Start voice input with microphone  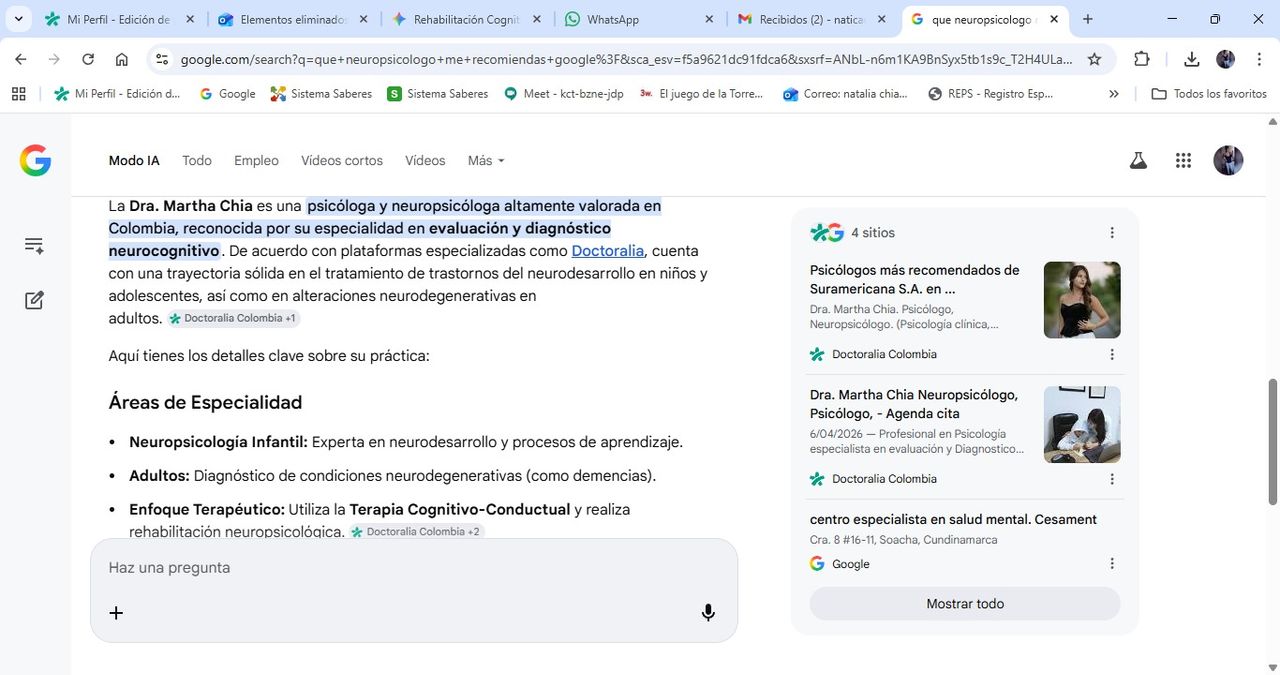coord(708,613)
